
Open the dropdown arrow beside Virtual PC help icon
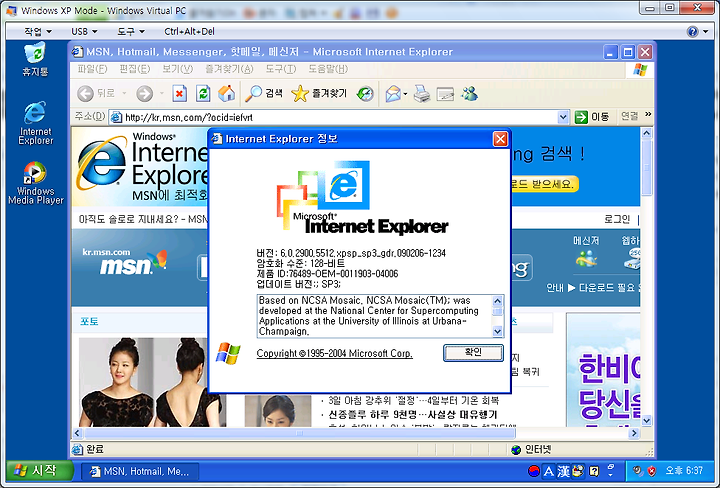705,32
